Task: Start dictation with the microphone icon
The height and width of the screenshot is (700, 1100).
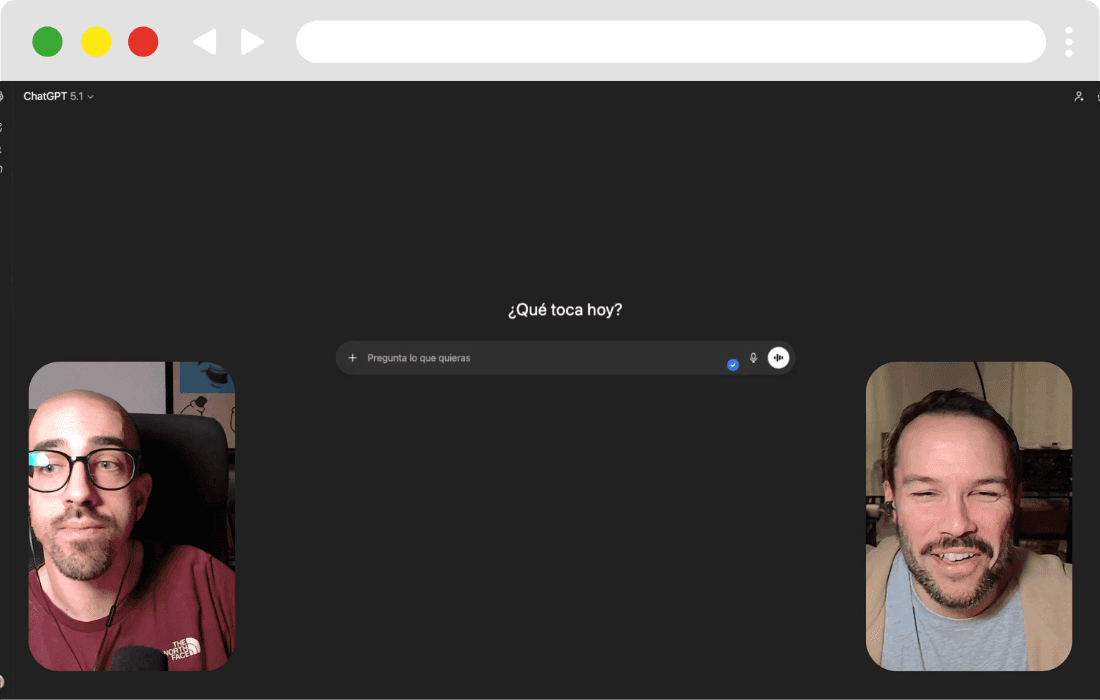Action: [x=753, y=358]
